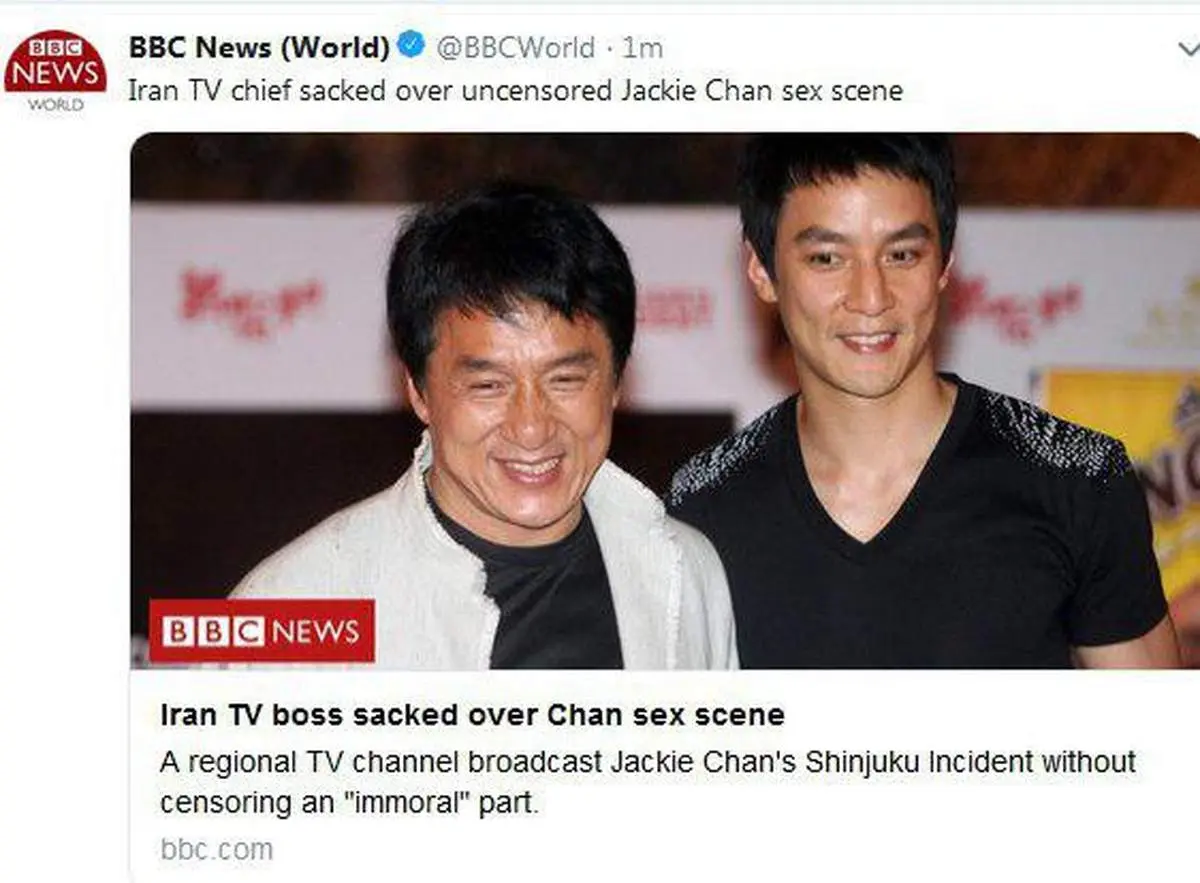Click the BBC News World profile avatar

click(x=55, y=71)
